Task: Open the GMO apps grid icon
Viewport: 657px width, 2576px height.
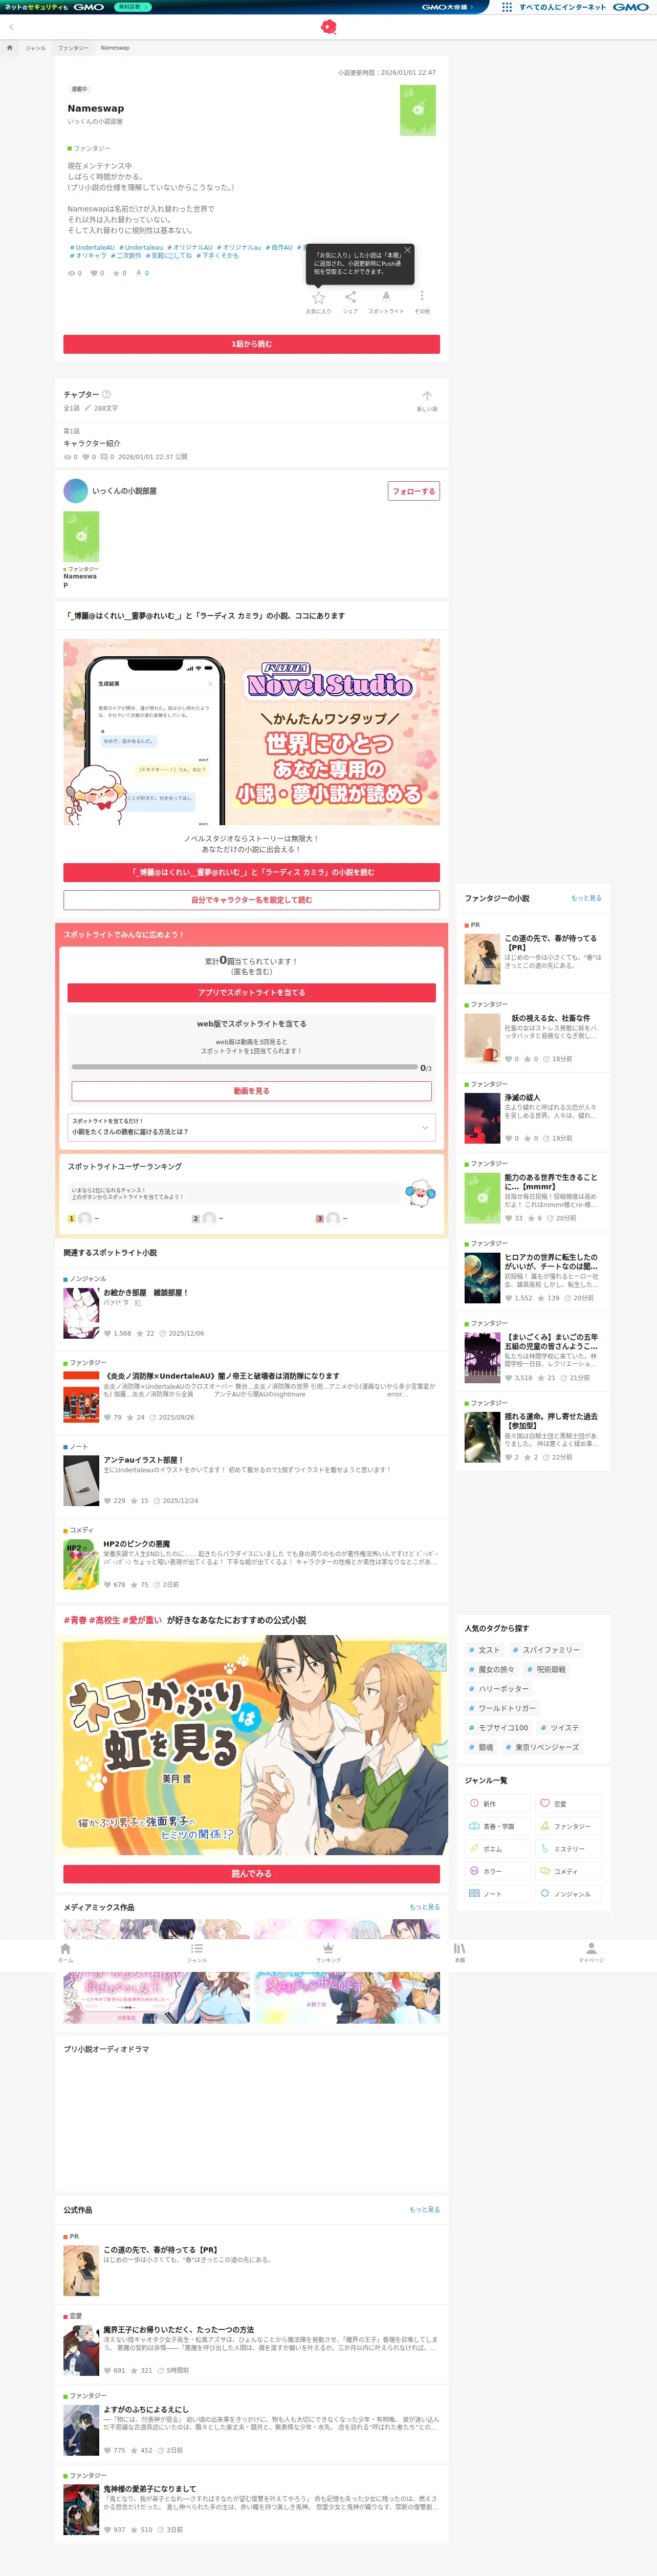Action: pyautogui.click(x=507, y=6)
